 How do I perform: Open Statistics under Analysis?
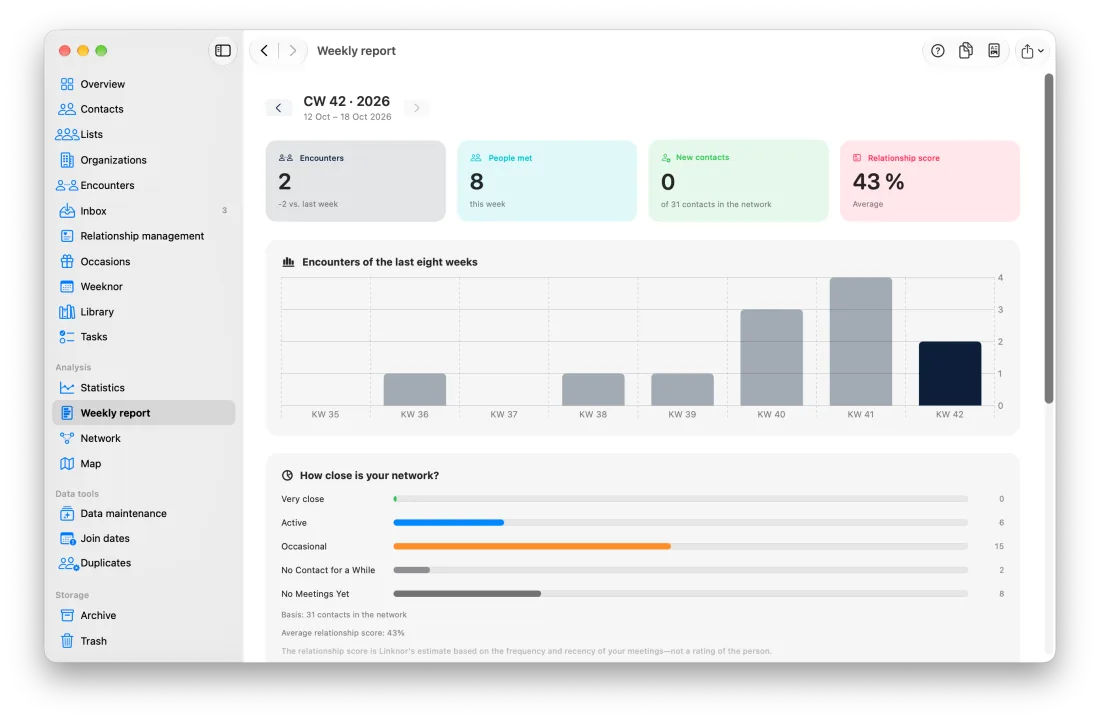click(x=144, y=388)
